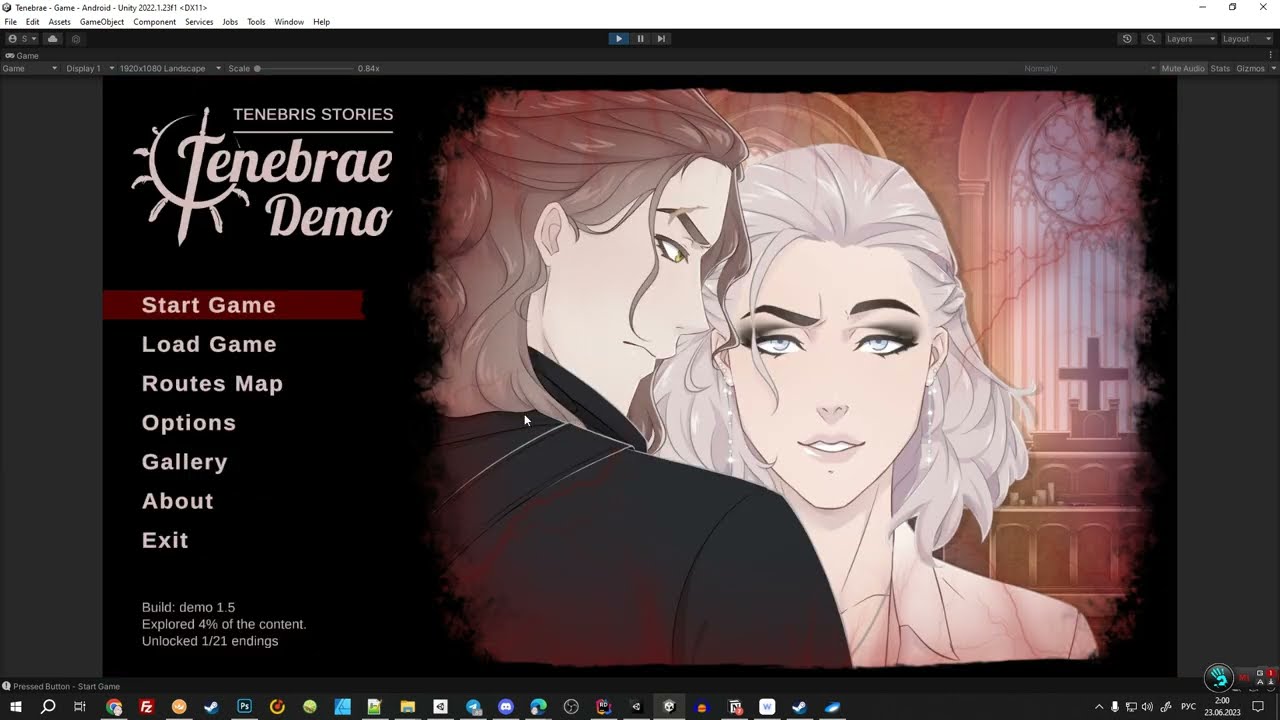
Task: Toggle Mute Audio in Game view
Action: (1183, 68)
